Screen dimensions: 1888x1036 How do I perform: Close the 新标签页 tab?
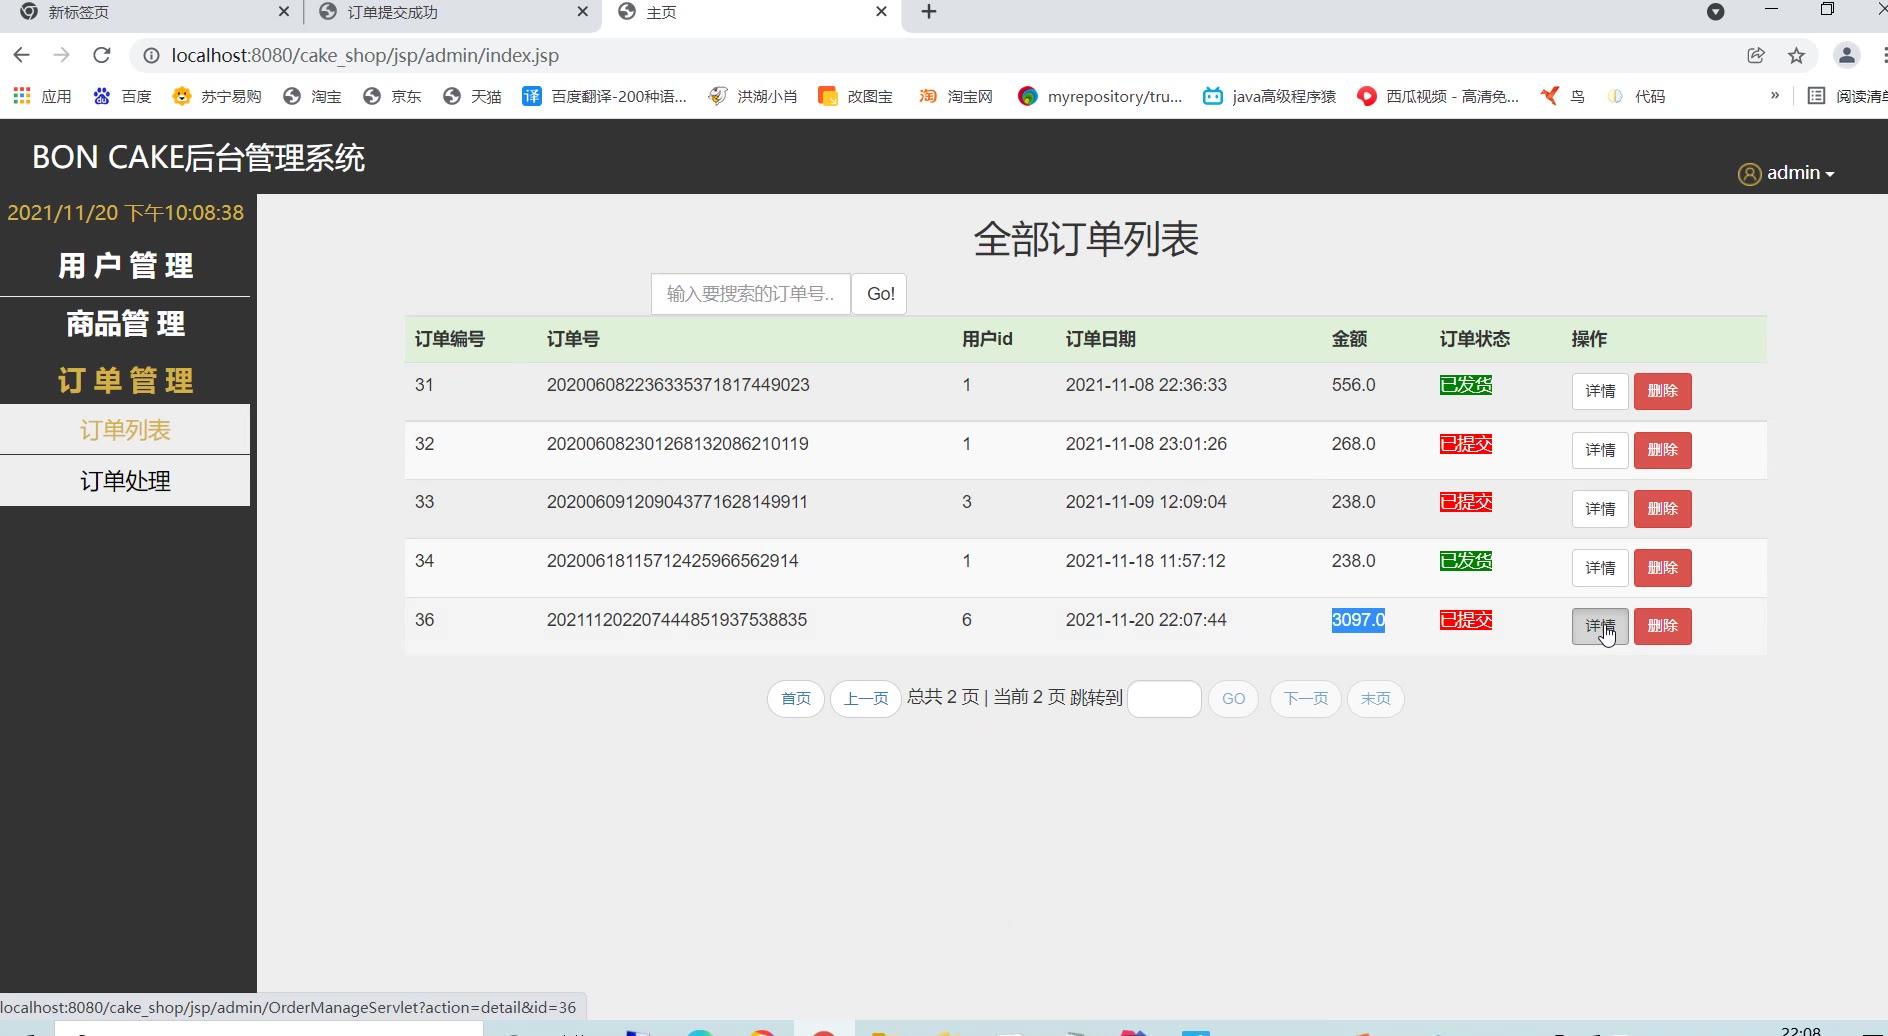(x=284, y=12)
